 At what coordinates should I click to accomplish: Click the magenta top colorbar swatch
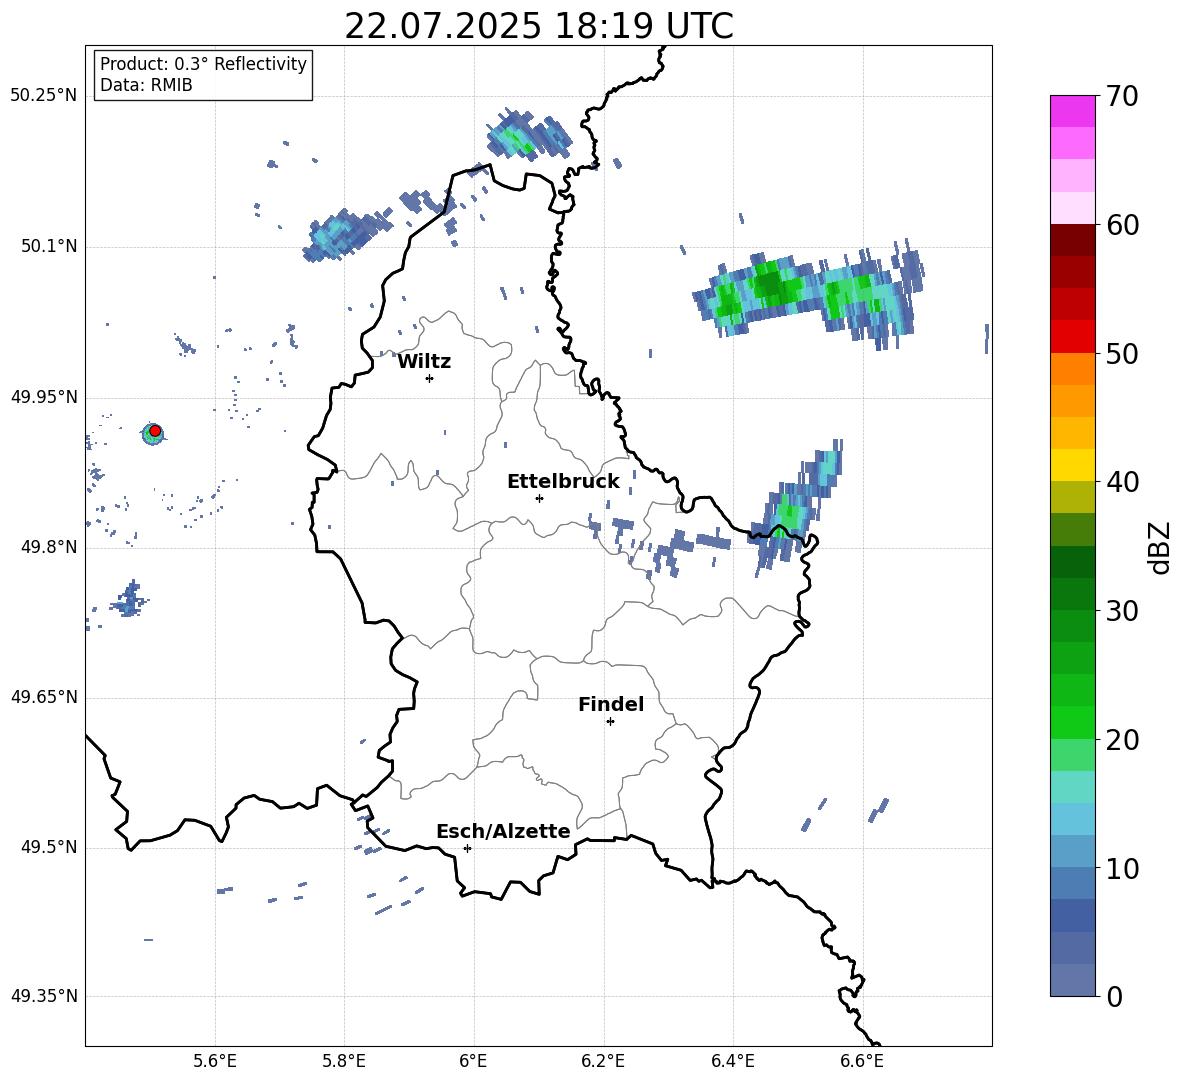1073,112
